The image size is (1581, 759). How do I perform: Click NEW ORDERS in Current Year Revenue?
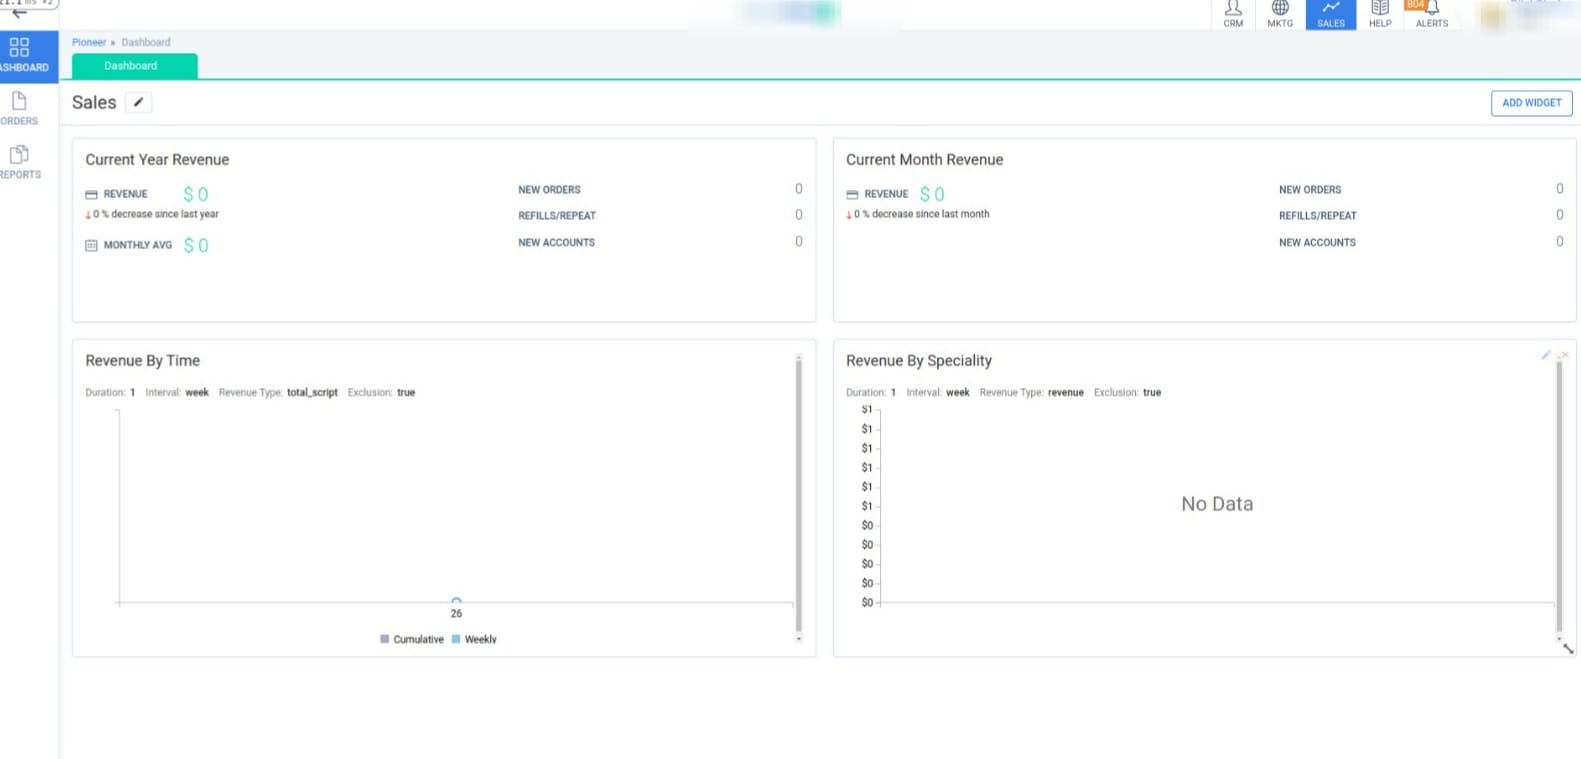tap(549, 190)
